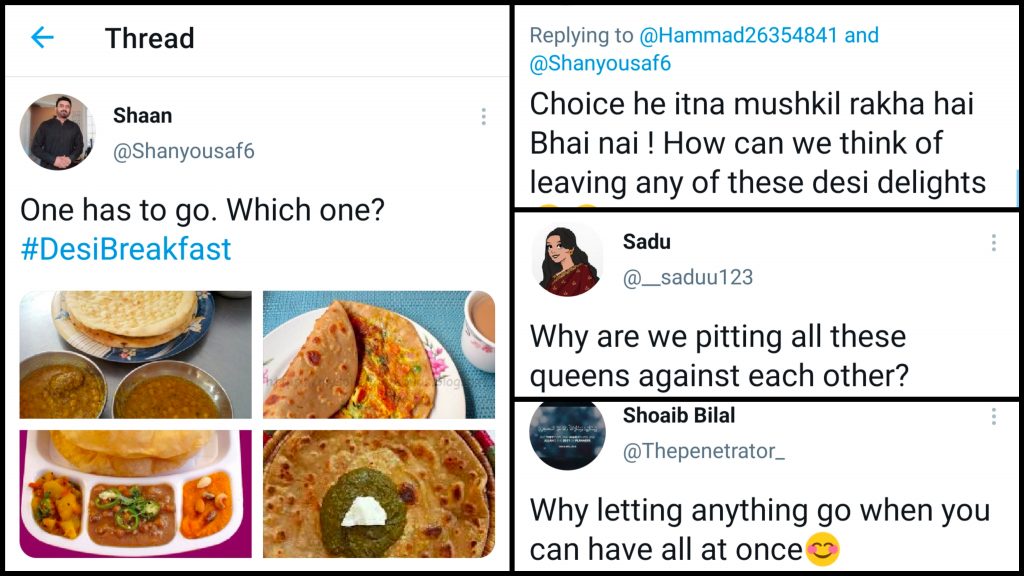1024x576 pixels.
Task: Tap the @__saduu123 handle
Action: 688,278
